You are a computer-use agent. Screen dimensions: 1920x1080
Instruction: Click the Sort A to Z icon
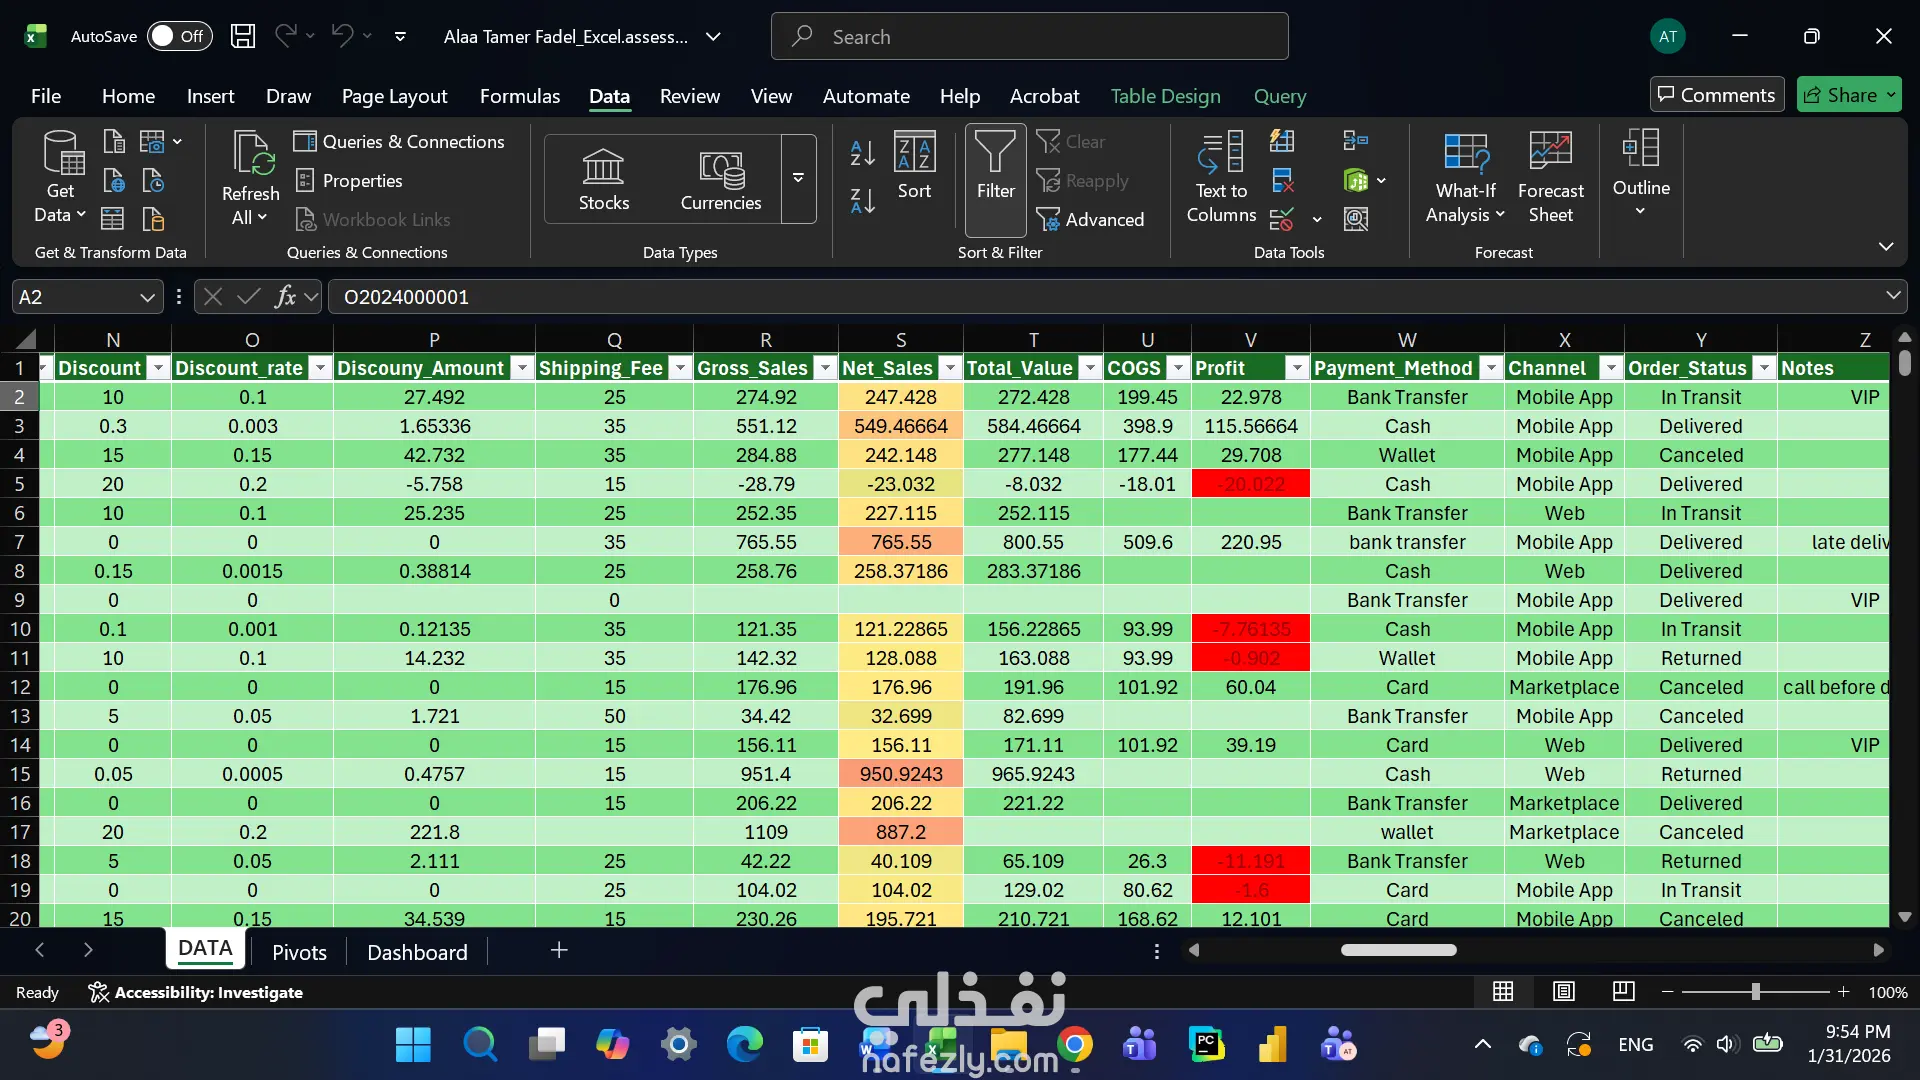pyautogui.click(x=862, y=153)
